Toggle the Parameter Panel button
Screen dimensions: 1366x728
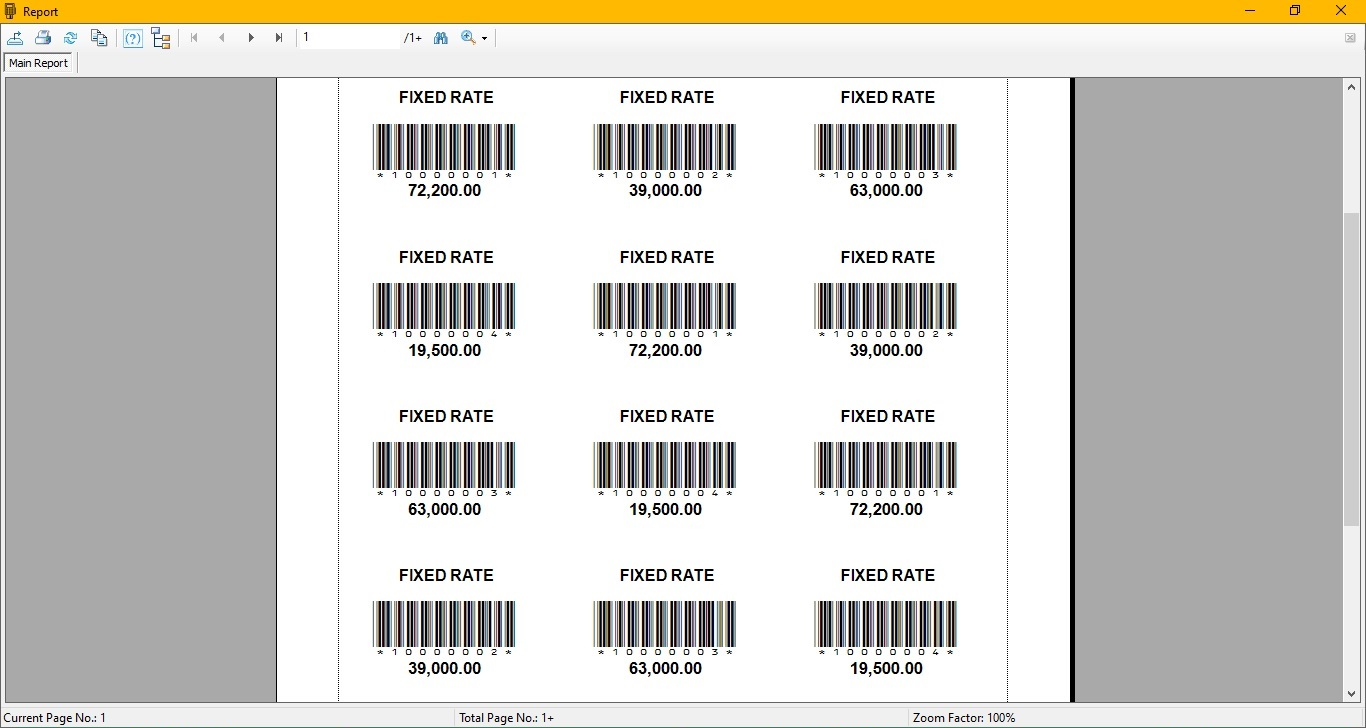[133, 38]
